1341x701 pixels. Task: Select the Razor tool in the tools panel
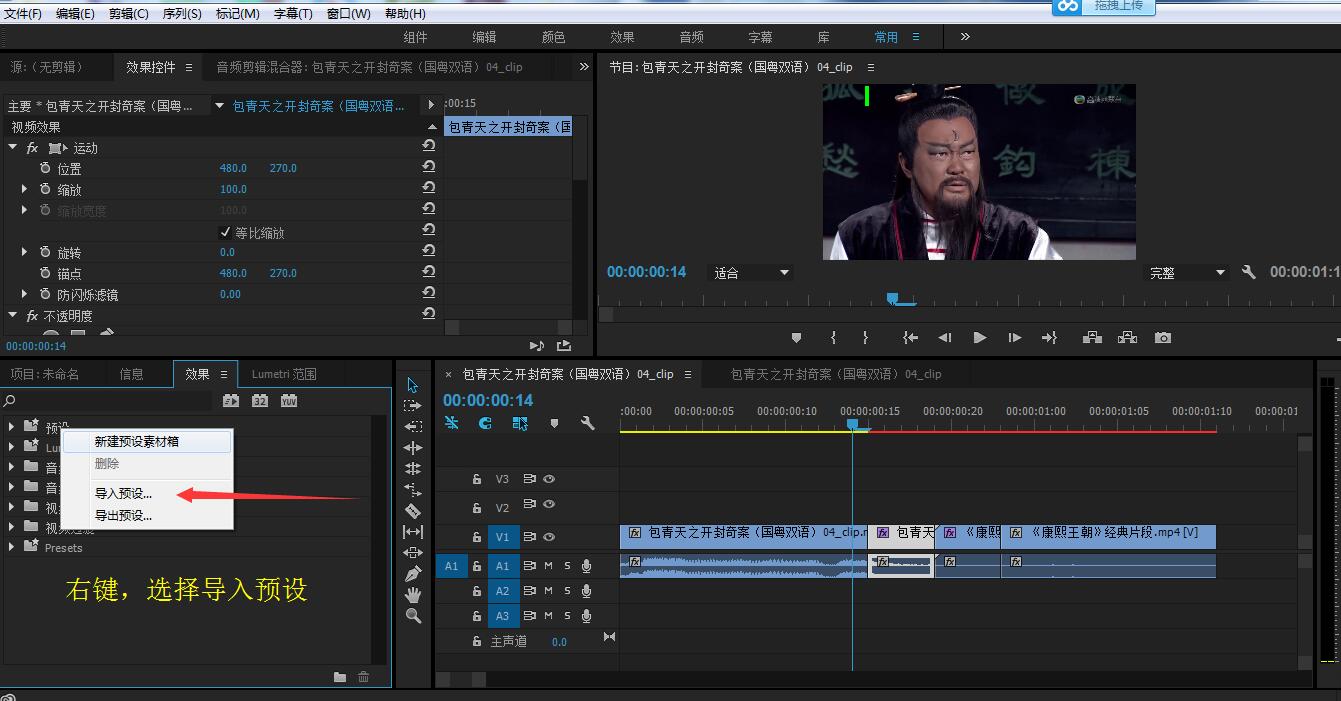[x=413, y=511]
